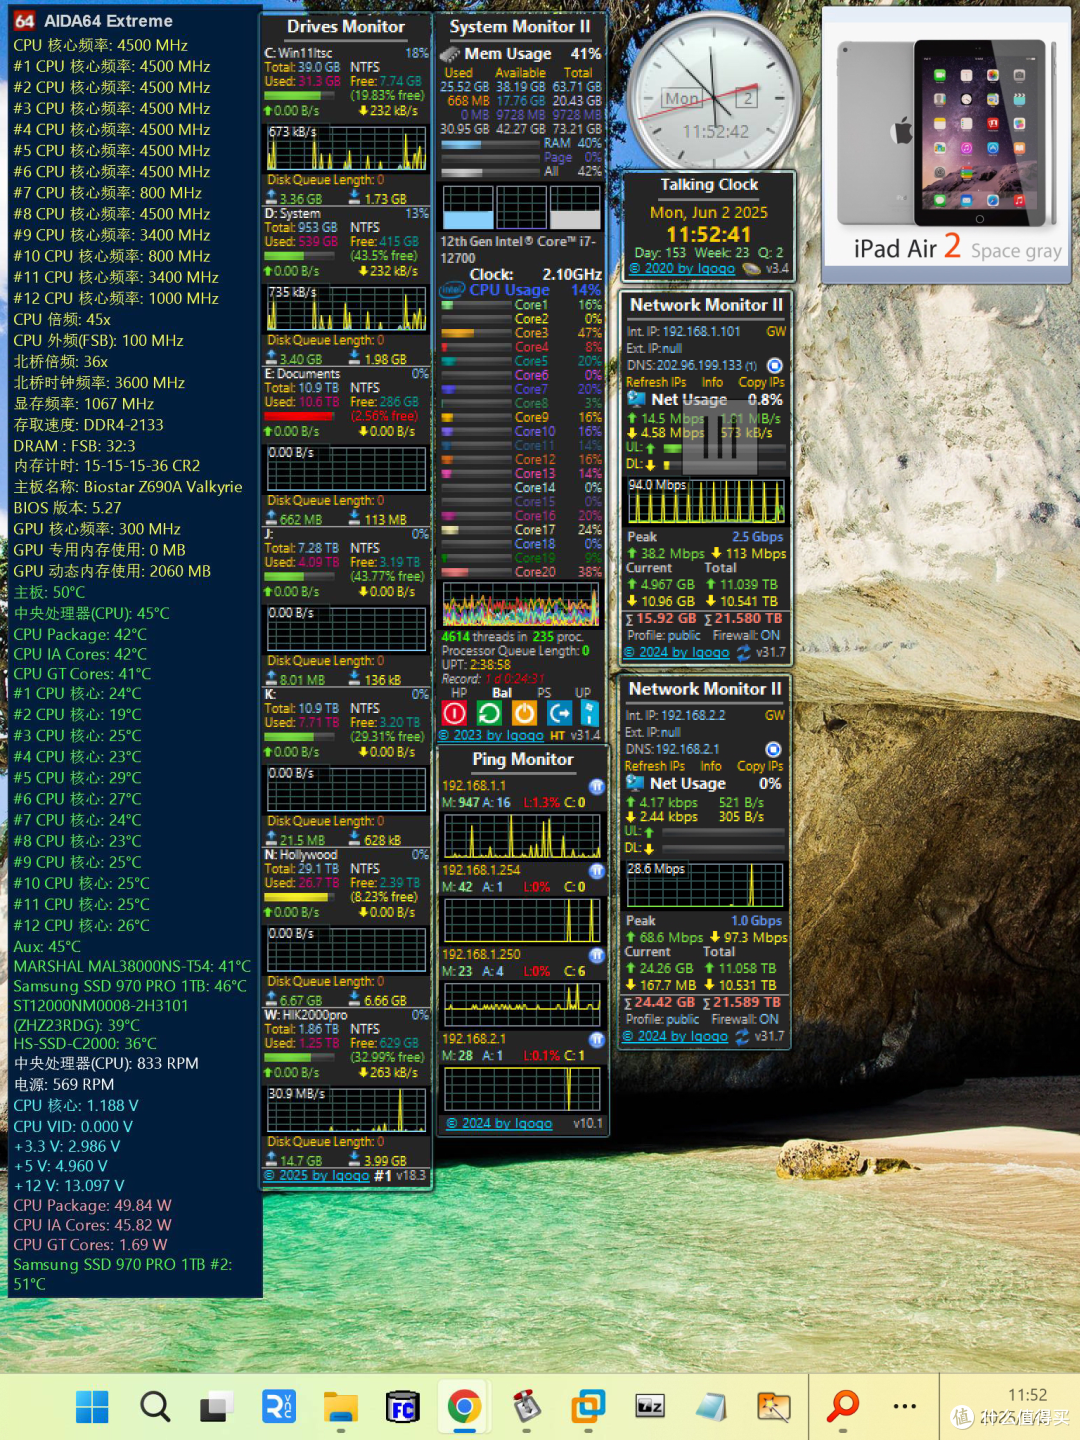Viewport: 1080px width, 1440px height.
Task: Click Copy IPs in the 192.168.2.2 Network Monitor
Action: (760, 766)
